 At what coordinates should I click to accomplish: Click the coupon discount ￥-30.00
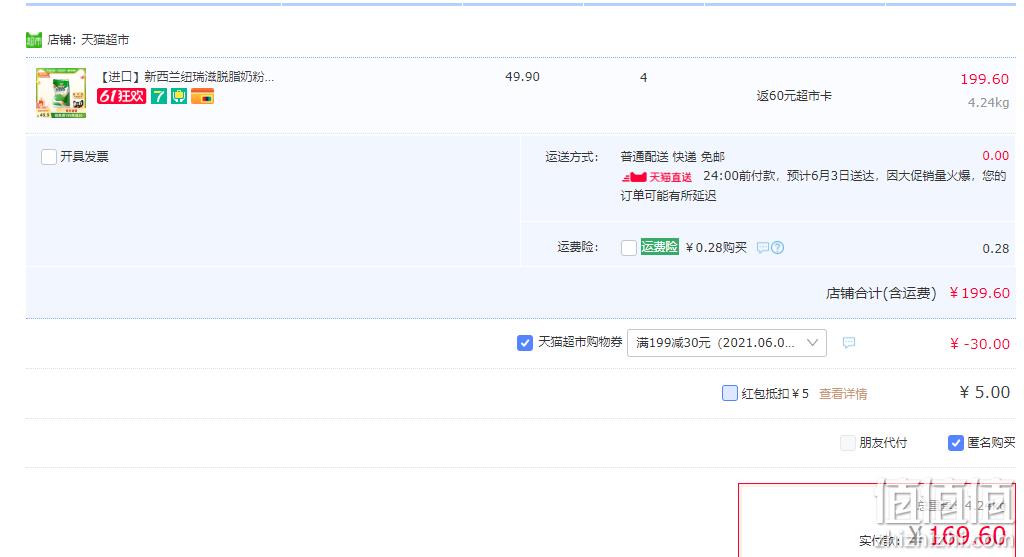click(980, 343)
